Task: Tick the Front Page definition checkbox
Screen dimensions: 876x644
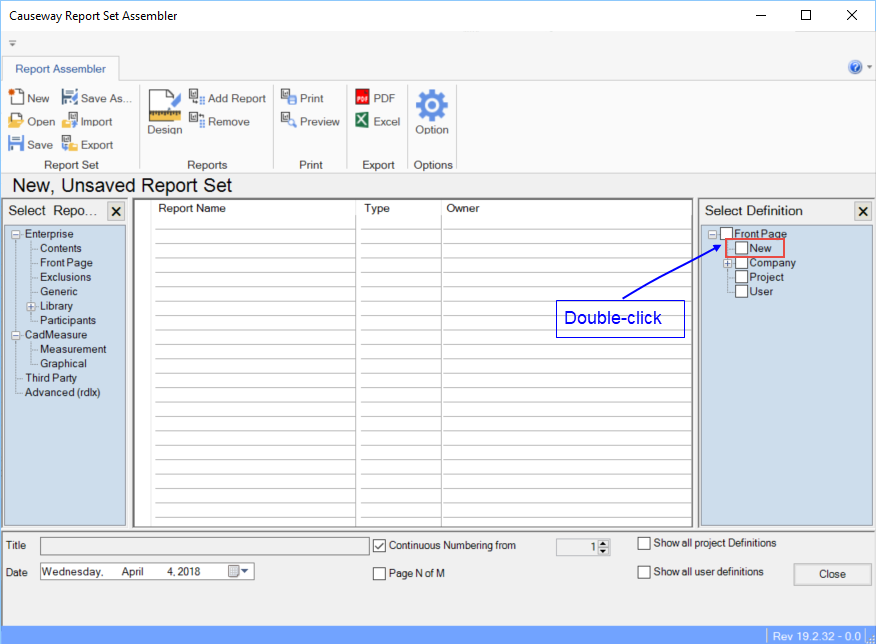Action: tap(726, 233)
